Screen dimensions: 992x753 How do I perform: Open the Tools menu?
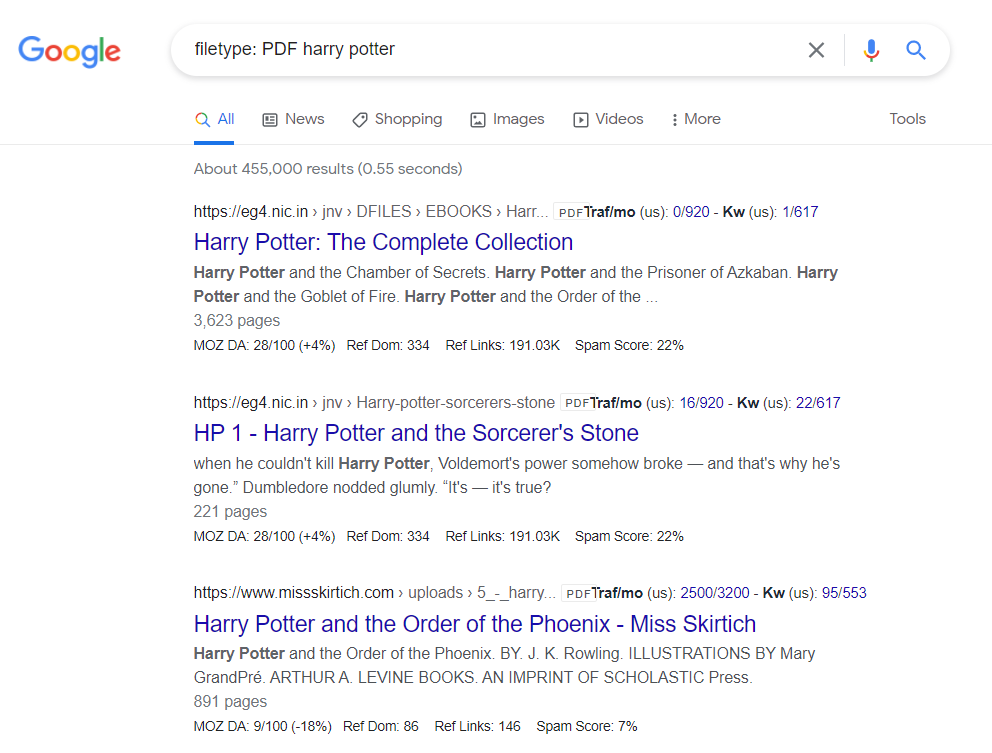coord(907,119)
